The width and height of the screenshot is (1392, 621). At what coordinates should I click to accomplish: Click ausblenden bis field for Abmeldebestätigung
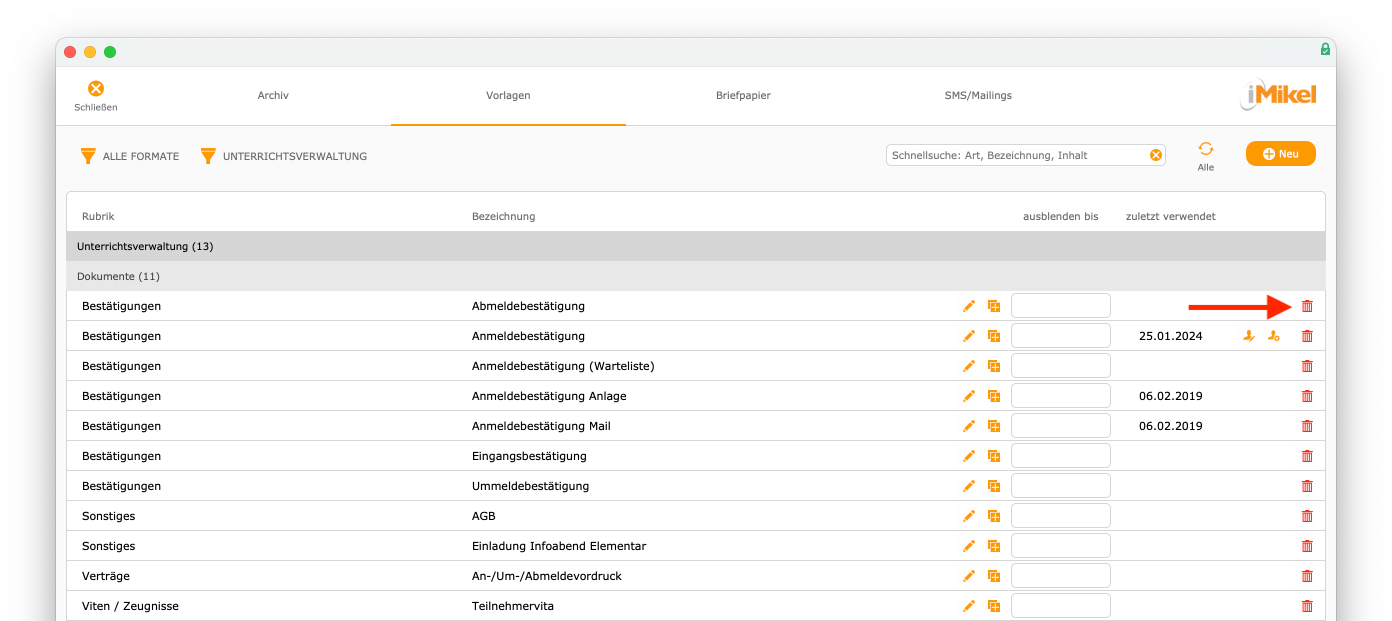1061,306
